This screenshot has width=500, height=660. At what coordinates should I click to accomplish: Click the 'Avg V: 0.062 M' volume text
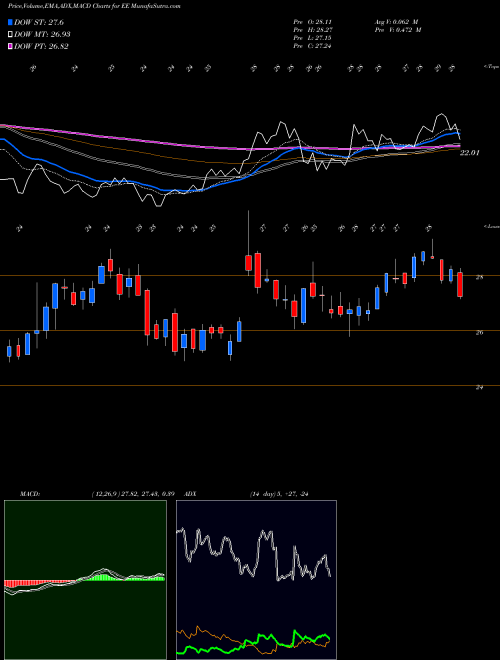pos(398,21)
